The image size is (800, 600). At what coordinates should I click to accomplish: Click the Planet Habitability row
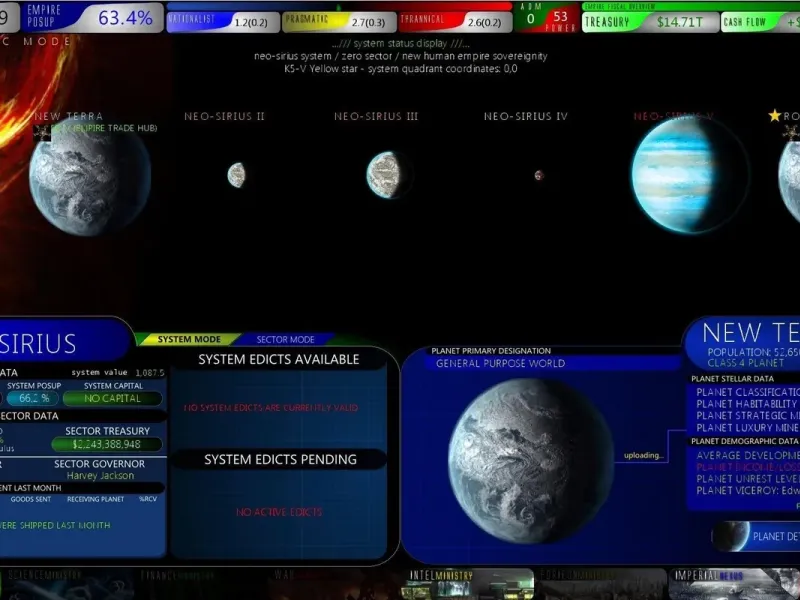coord(748,404)
